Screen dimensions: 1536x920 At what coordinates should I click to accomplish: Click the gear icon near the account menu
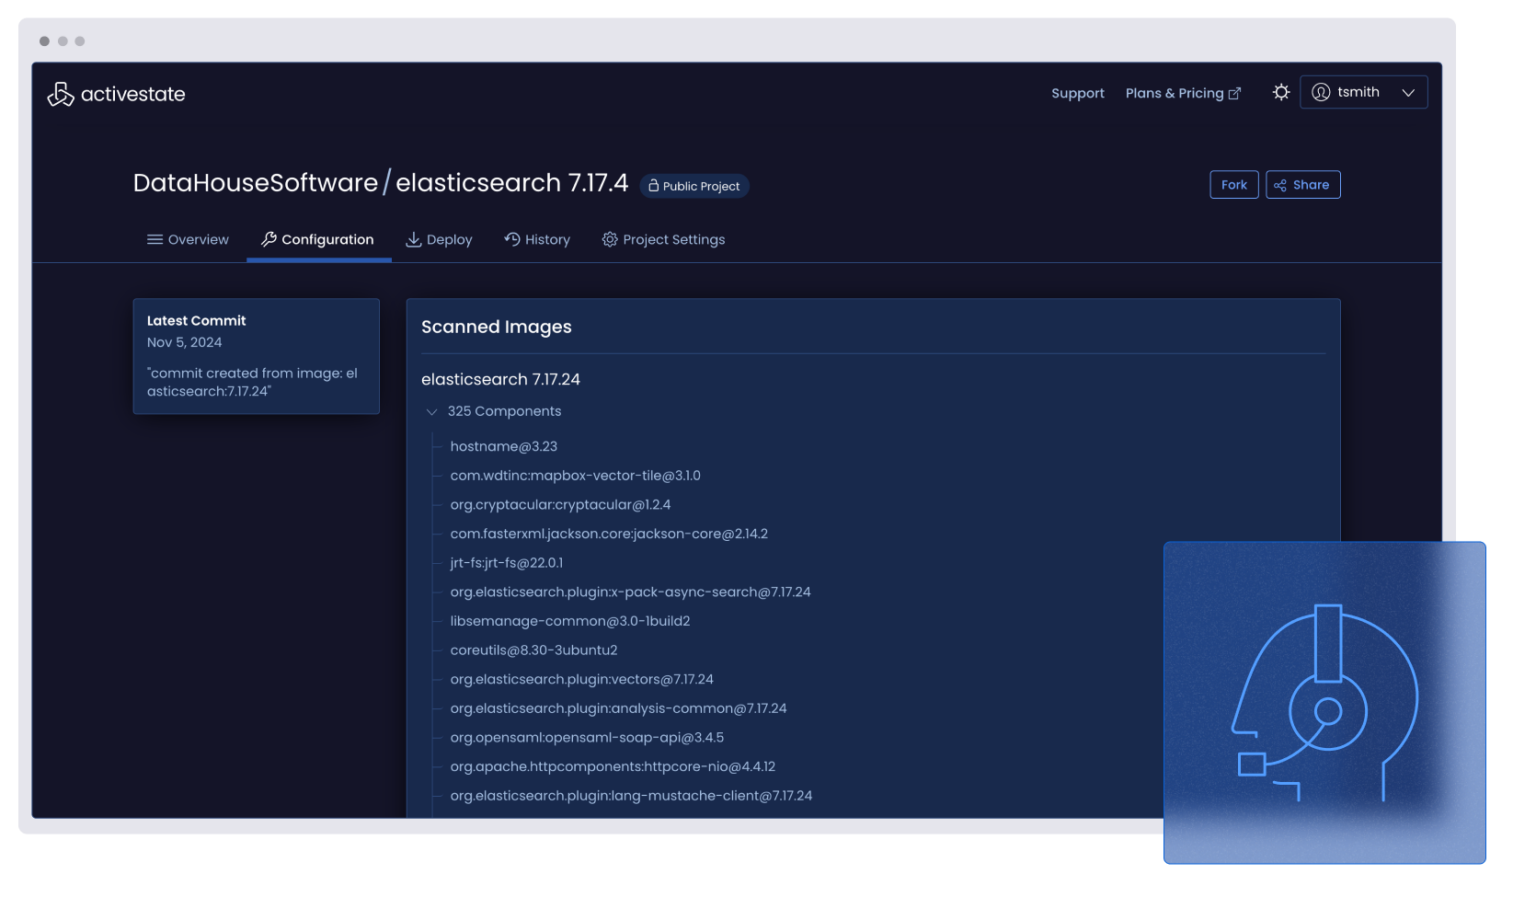click(x=1281, y=92)
